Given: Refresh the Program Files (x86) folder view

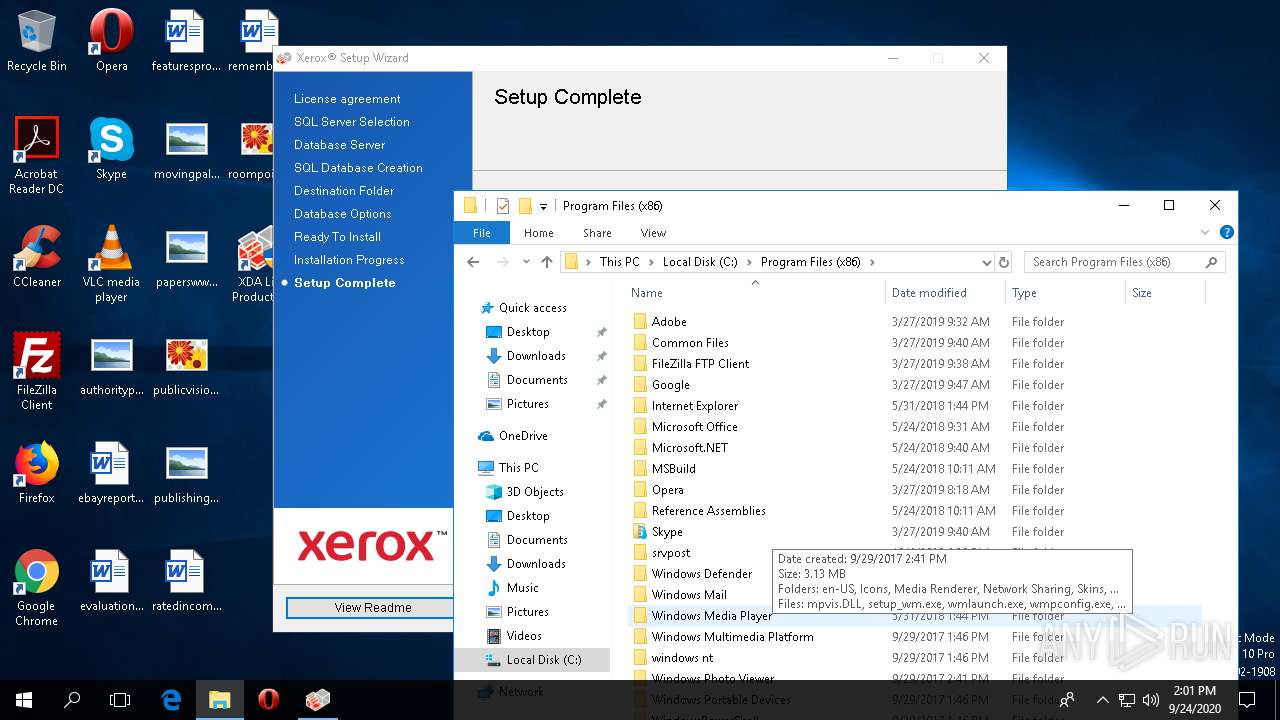Looking at the screenshot, I should point(1004,262).
